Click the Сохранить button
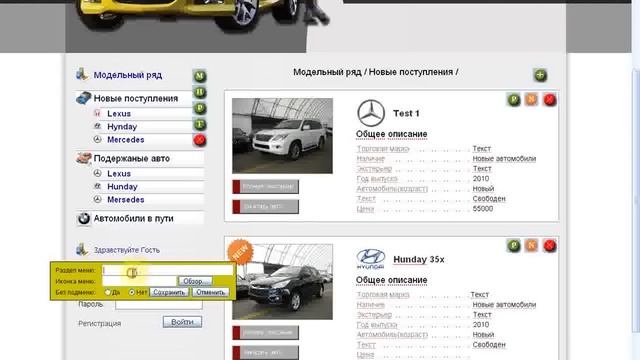The image size is (640, 360). click(169, 292)
